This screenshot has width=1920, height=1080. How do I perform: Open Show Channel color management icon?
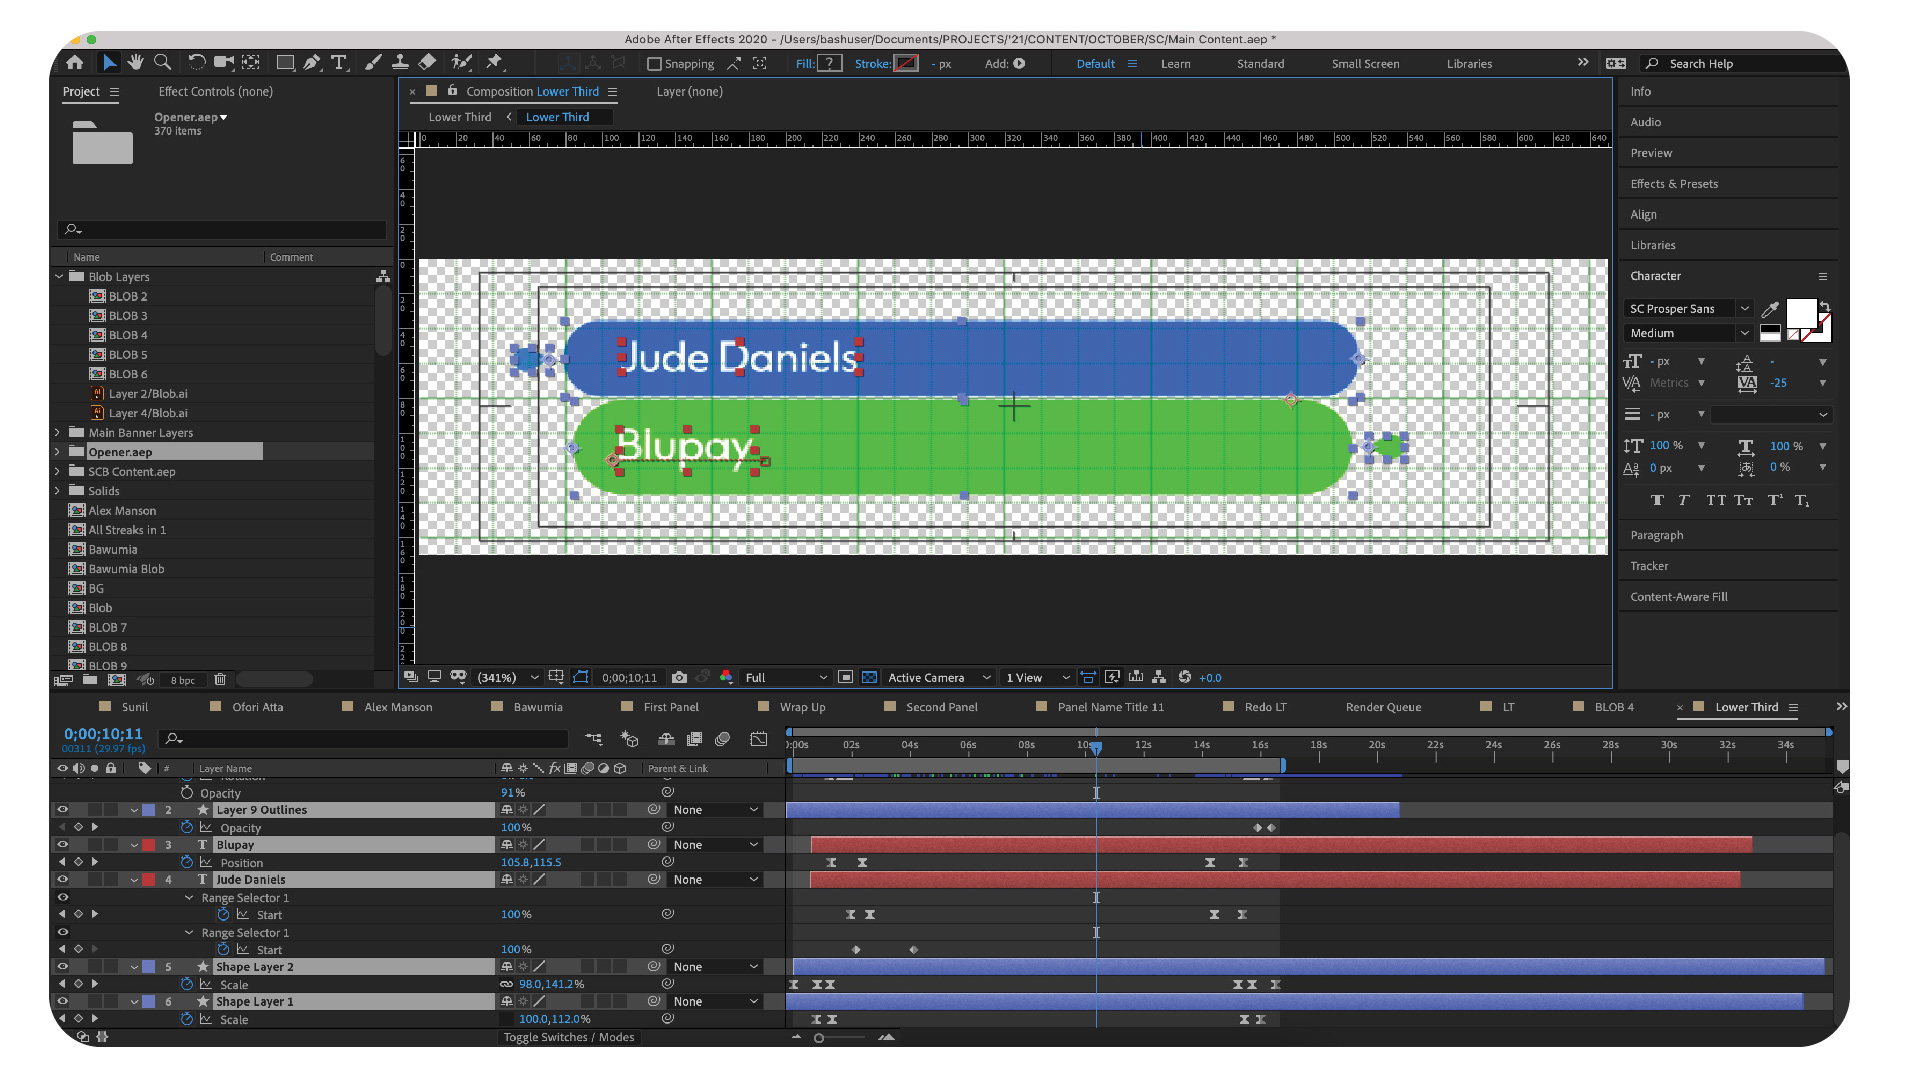(x=726, y=677)
